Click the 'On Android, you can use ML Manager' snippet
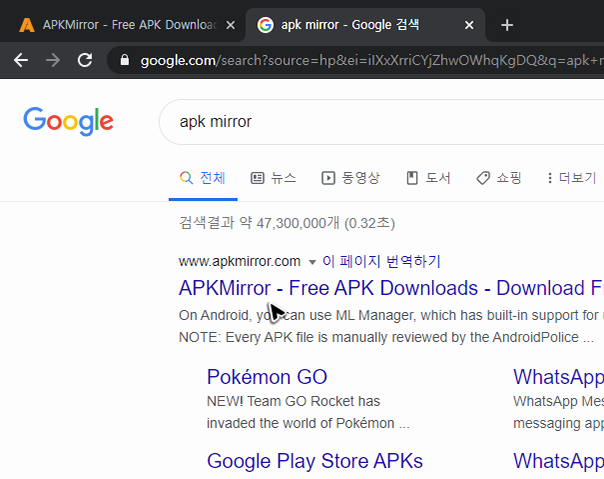This screenshot has height=479, width=604. (390, 315)
